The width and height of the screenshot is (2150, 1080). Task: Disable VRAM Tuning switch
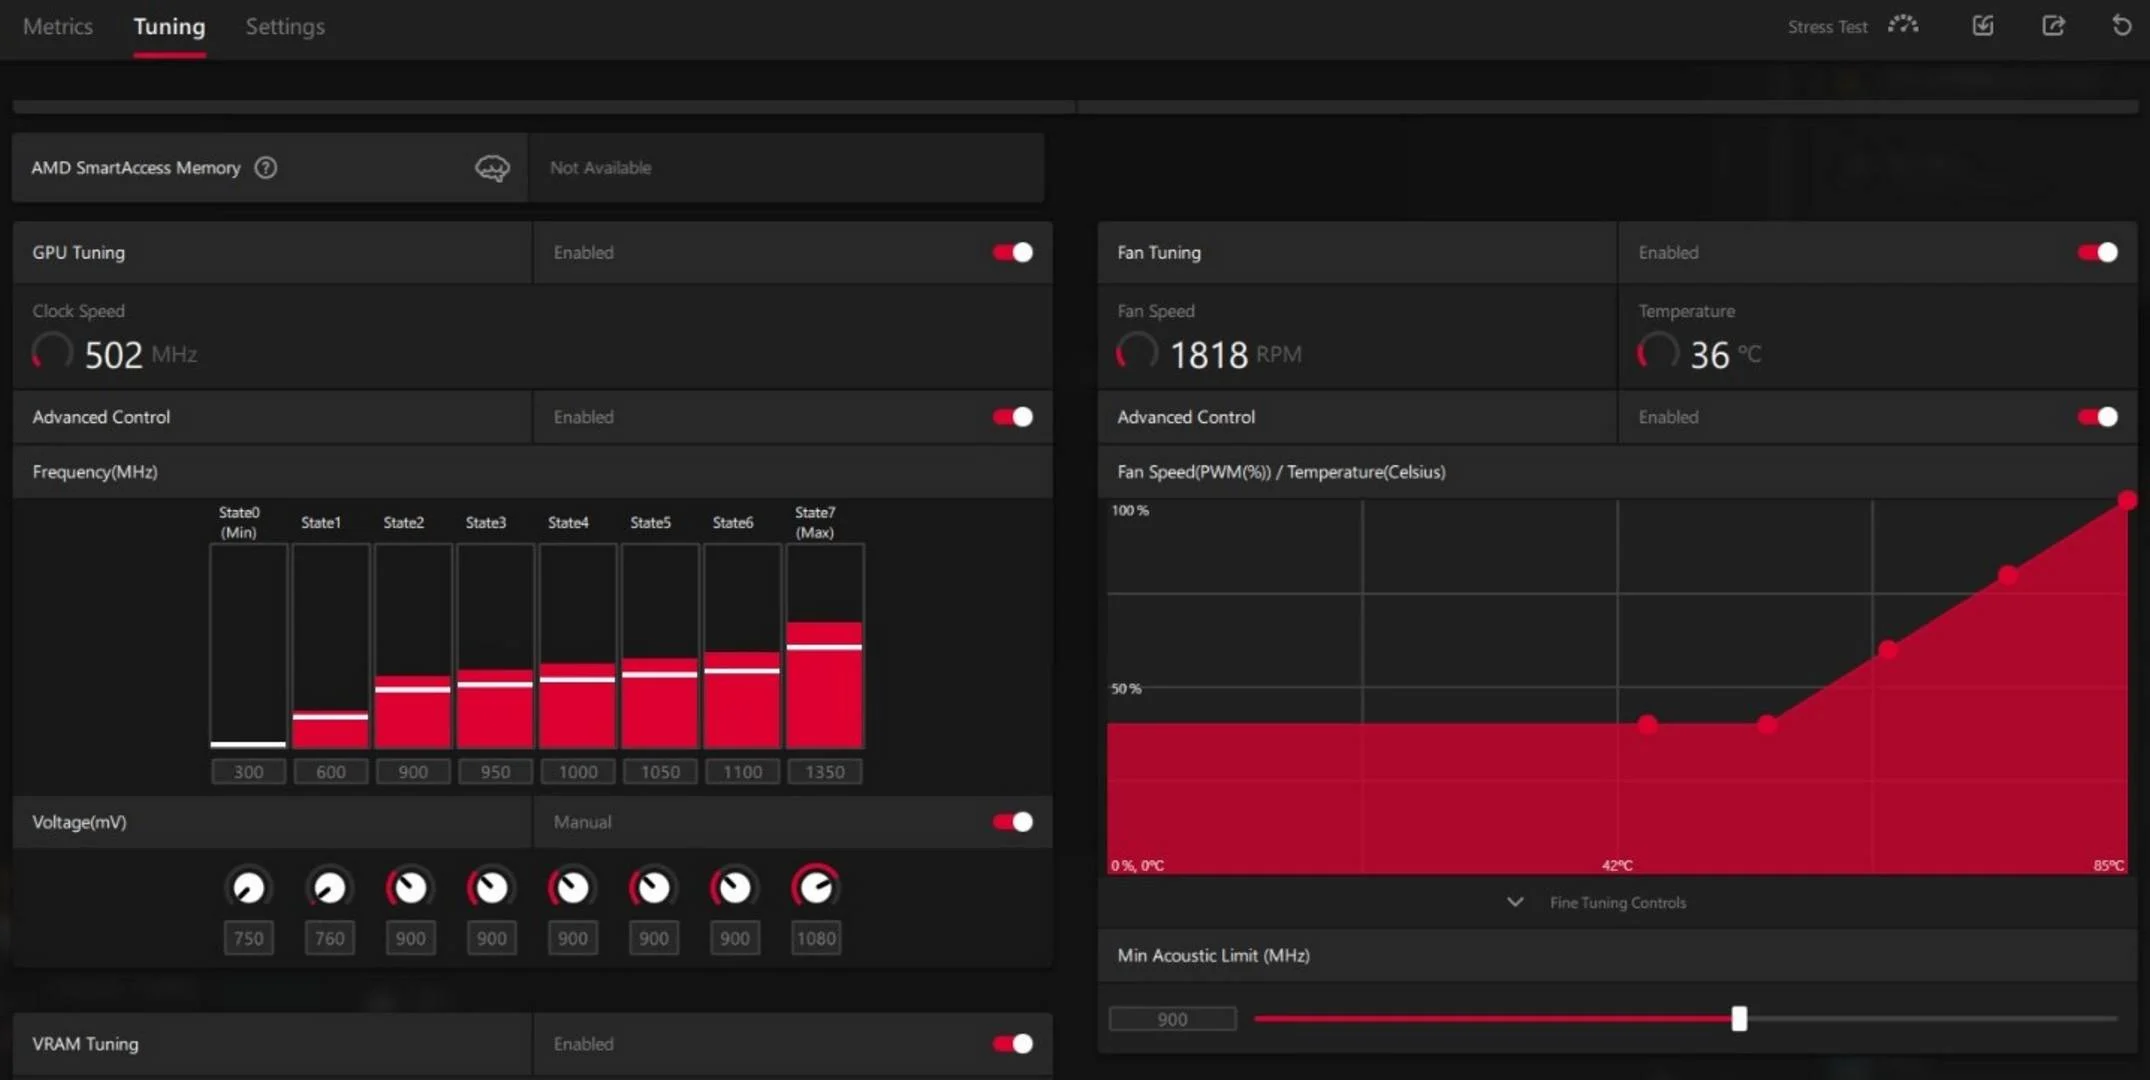1012,1044
